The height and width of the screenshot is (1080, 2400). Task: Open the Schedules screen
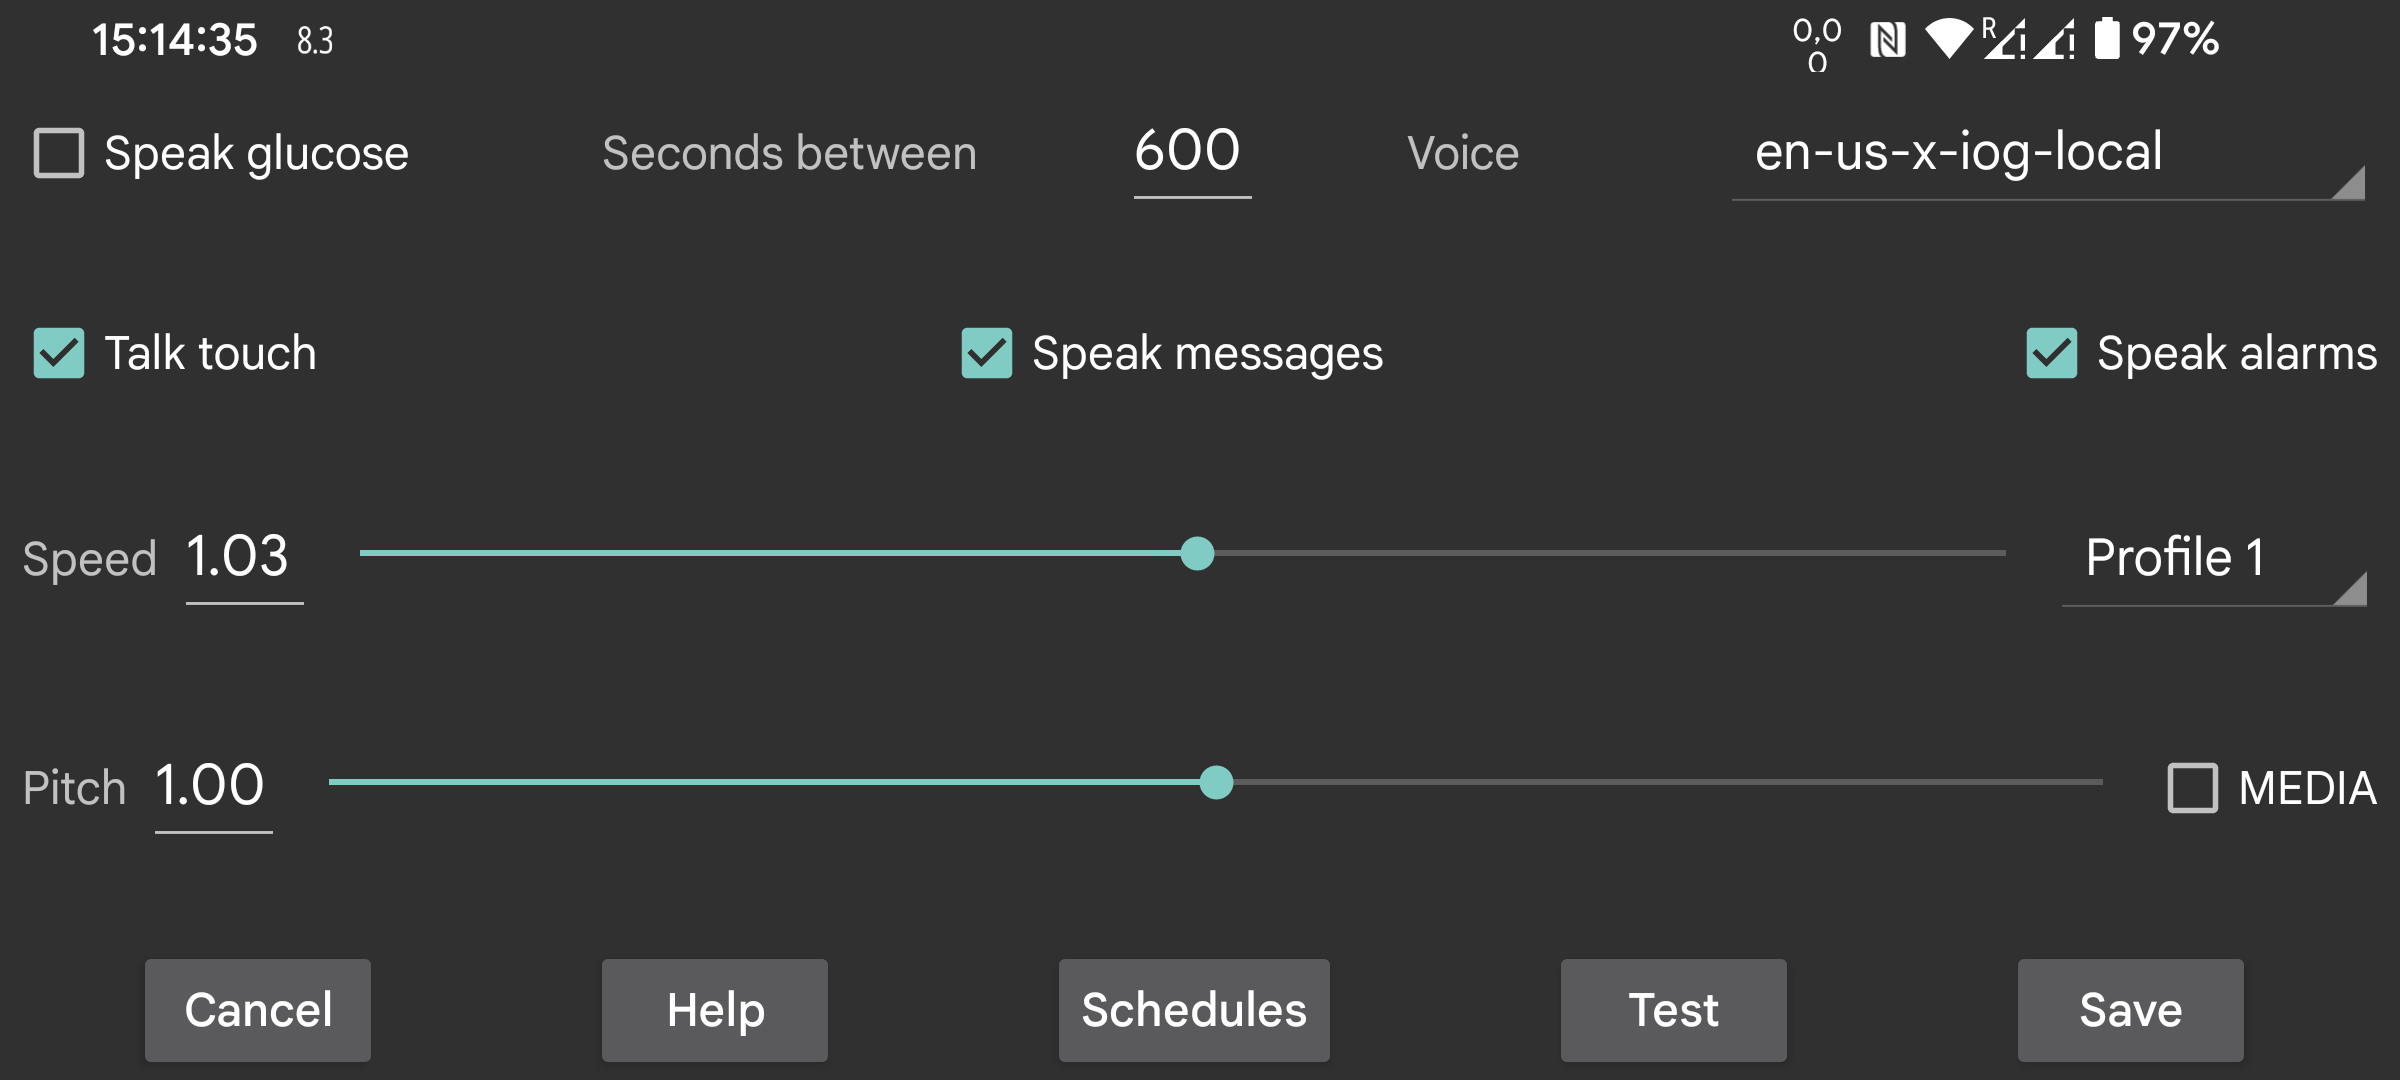point(1194,1010)
